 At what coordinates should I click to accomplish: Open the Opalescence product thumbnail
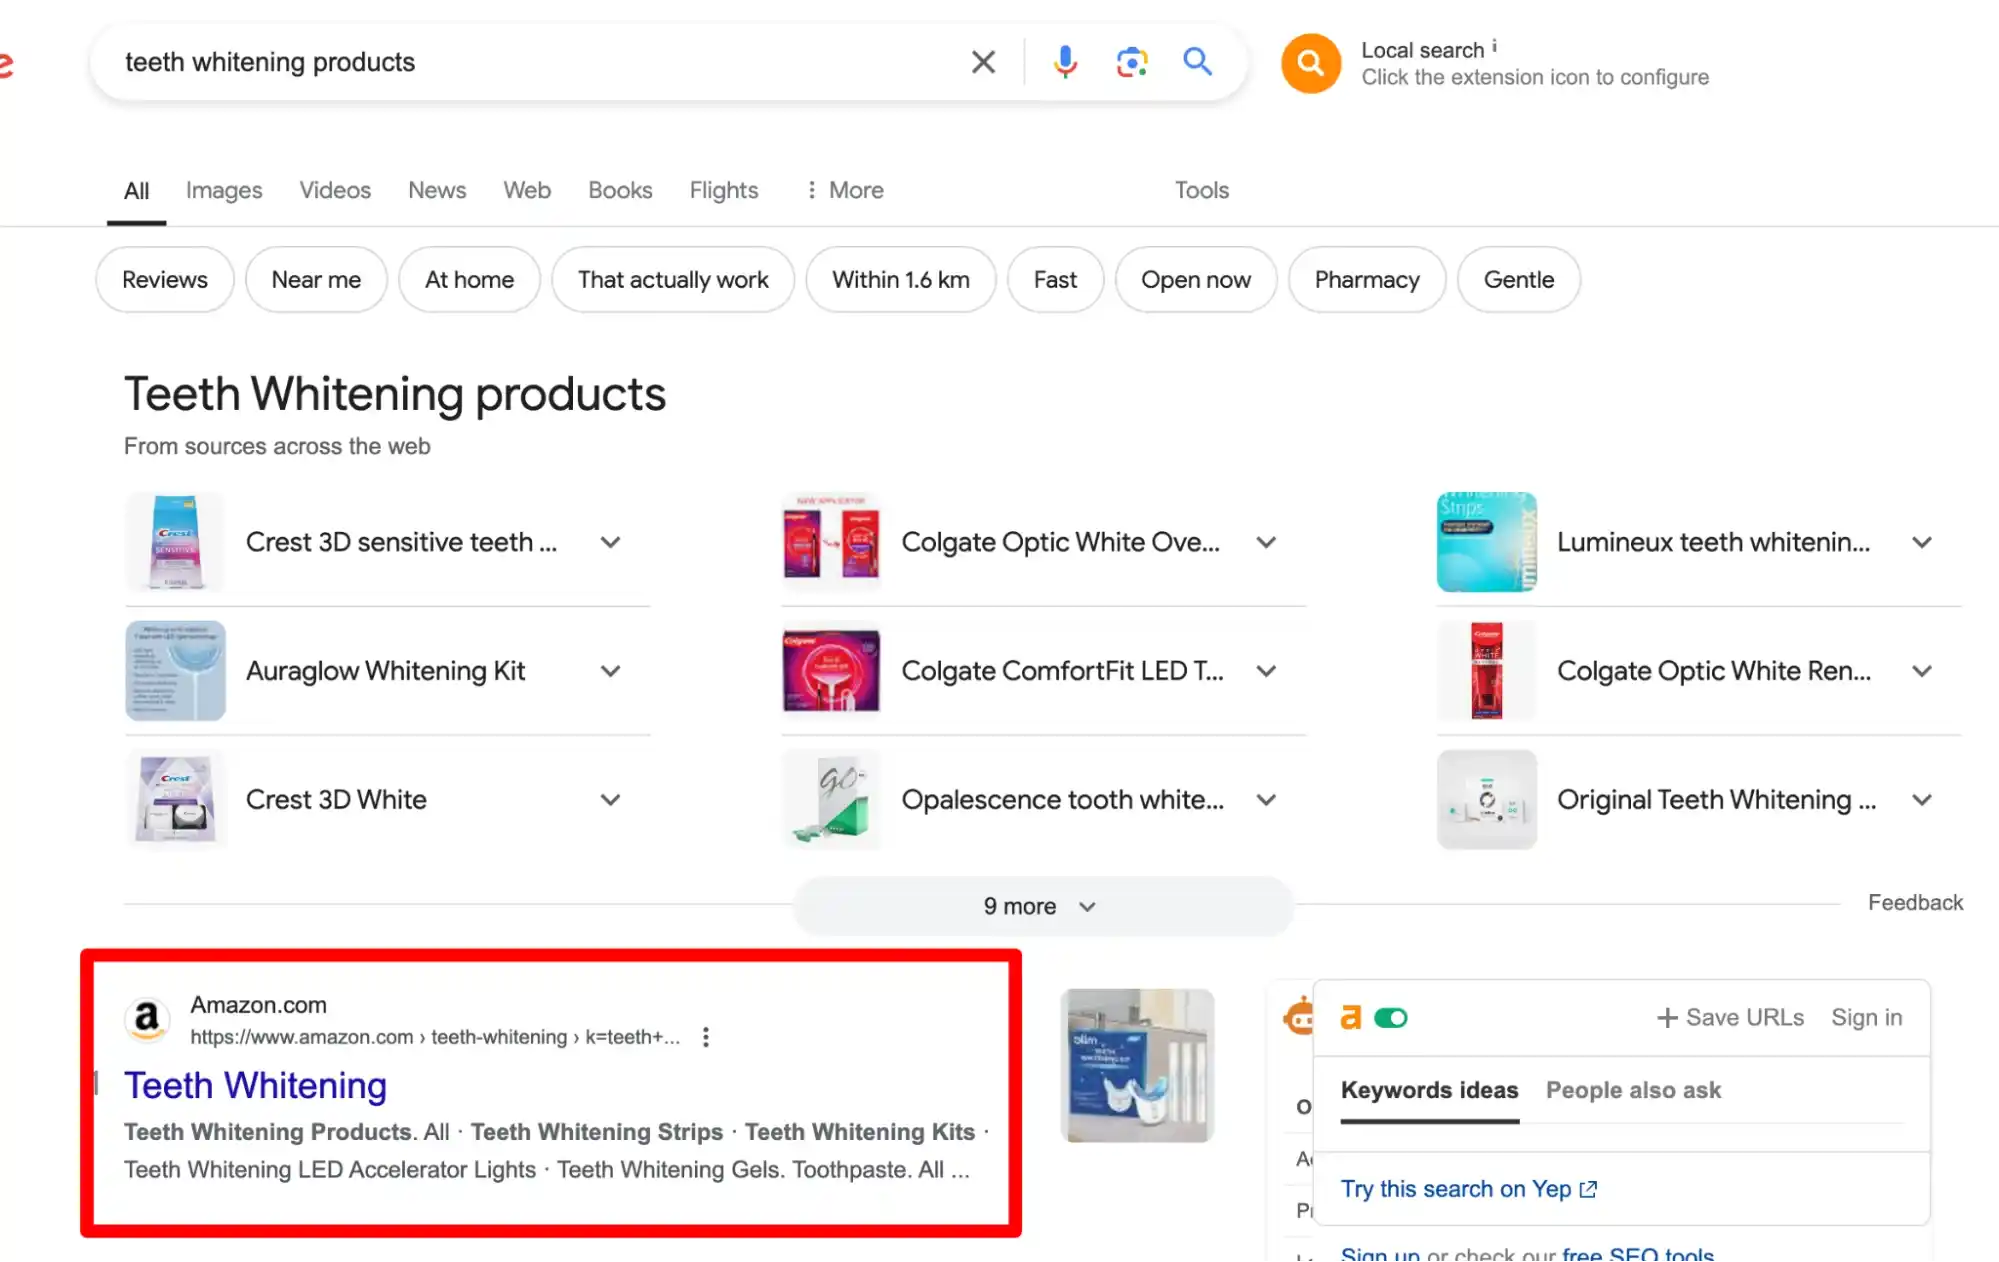[x=831, y=800]
